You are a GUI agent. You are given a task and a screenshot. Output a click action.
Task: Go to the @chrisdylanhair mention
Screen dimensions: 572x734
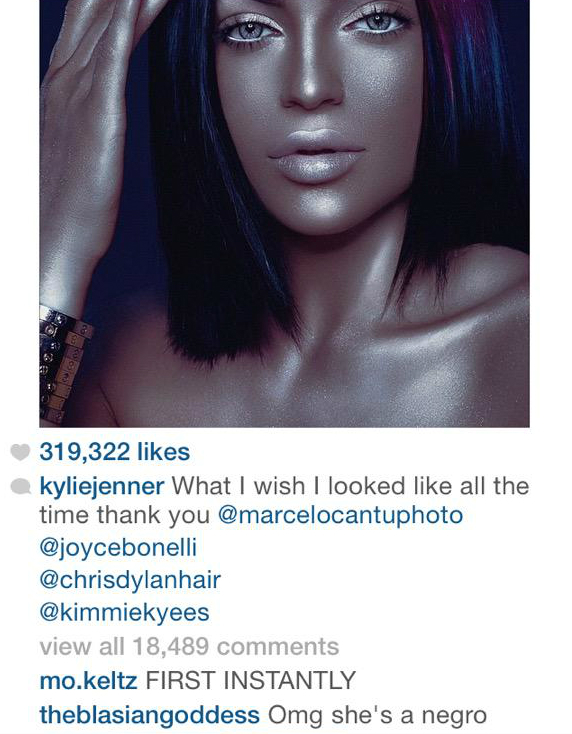coord(130,580)
